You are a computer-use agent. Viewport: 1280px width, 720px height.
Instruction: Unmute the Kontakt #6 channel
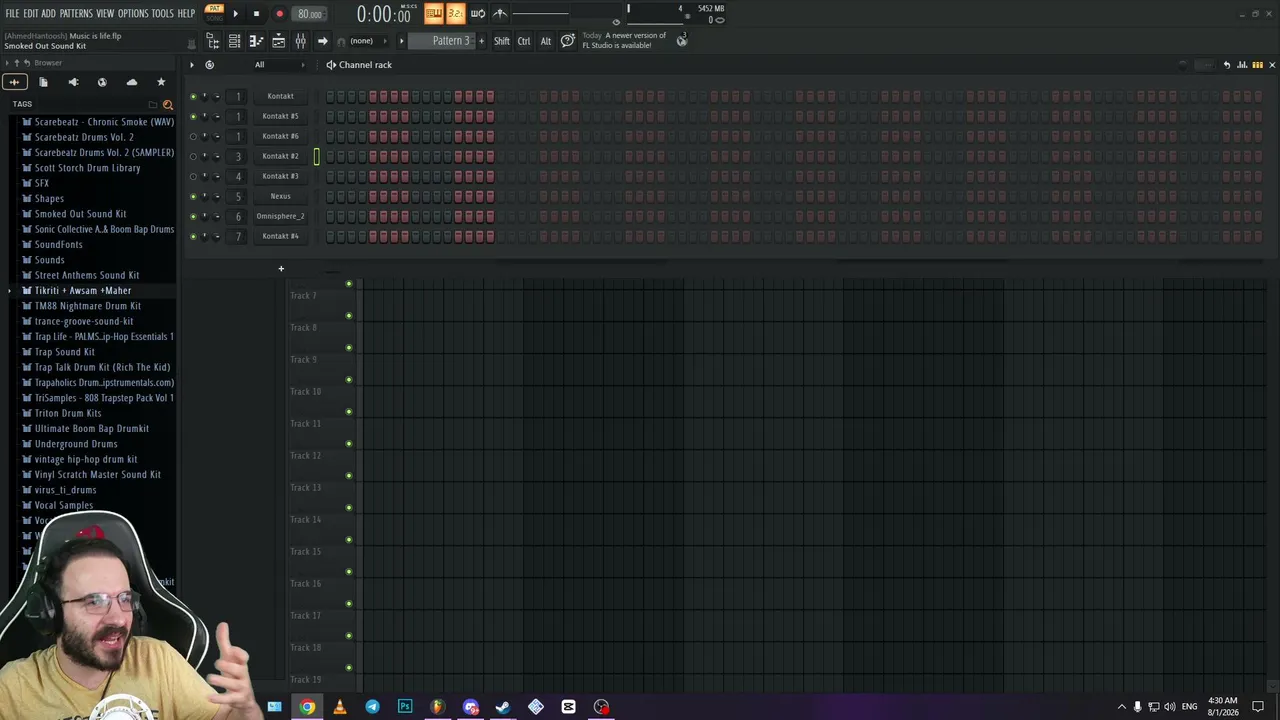tap(193, 136)
